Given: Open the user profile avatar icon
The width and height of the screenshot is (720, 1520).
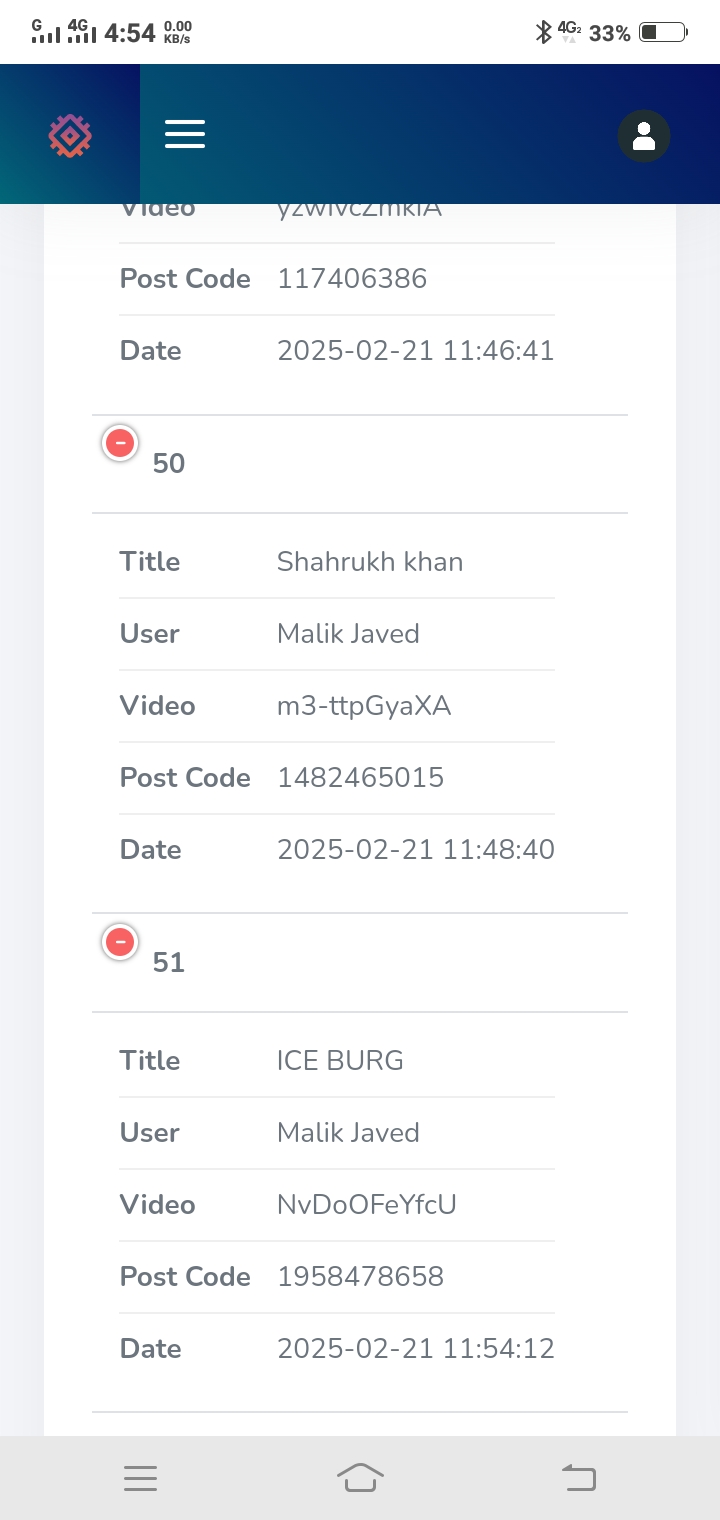Looking at the screenshot, I should click(x=644, y=135).
